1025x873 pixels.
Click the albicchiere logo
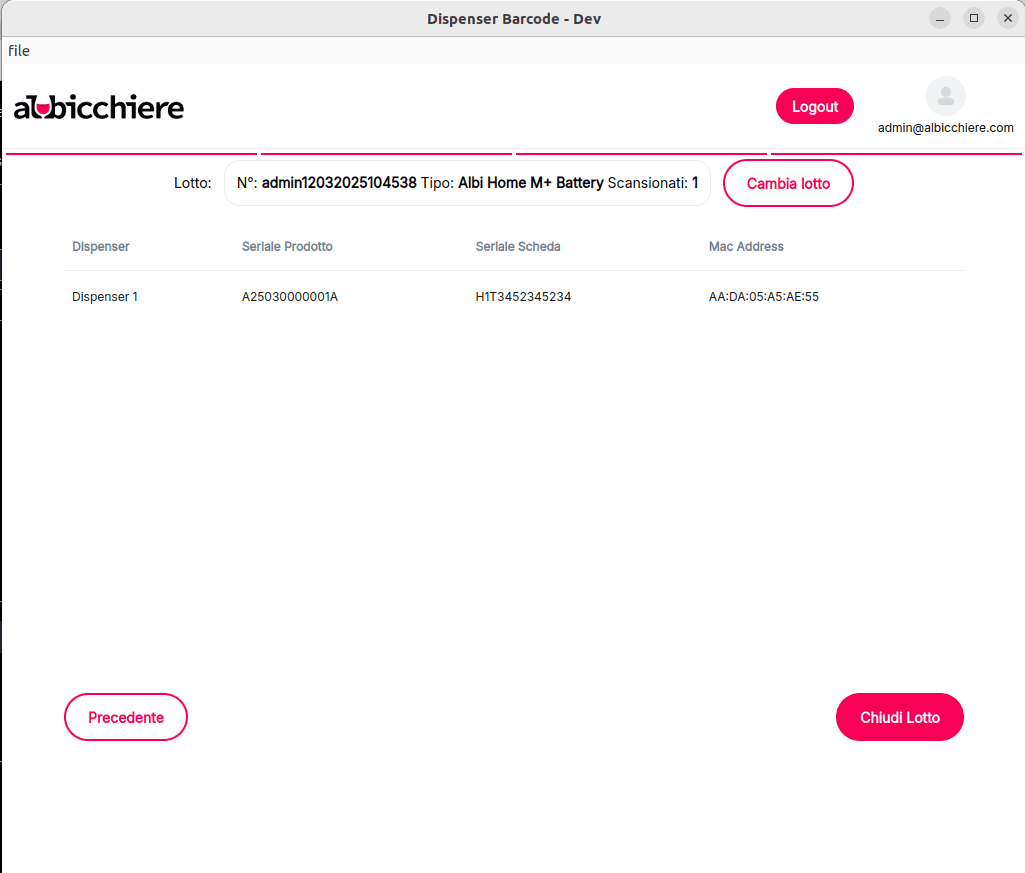[99, 107]
